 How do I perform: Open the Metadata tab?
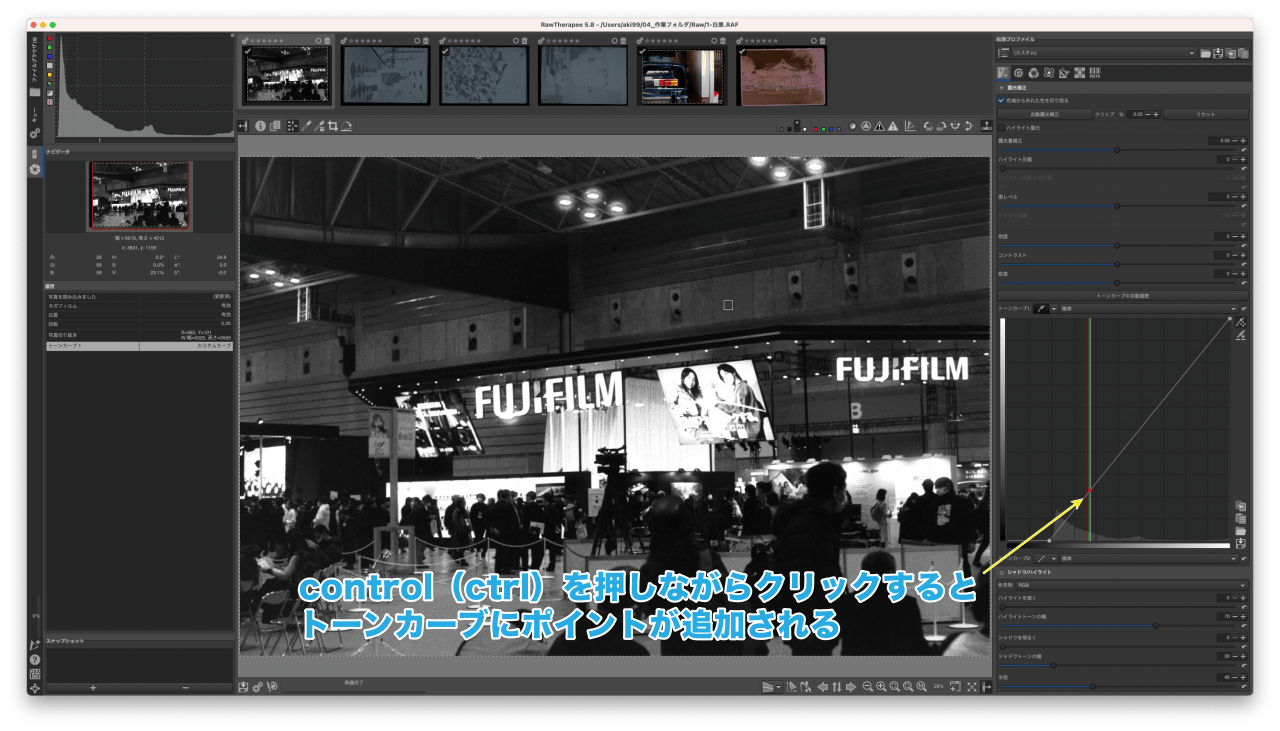pyautogui.click(x=1095, y=72)
